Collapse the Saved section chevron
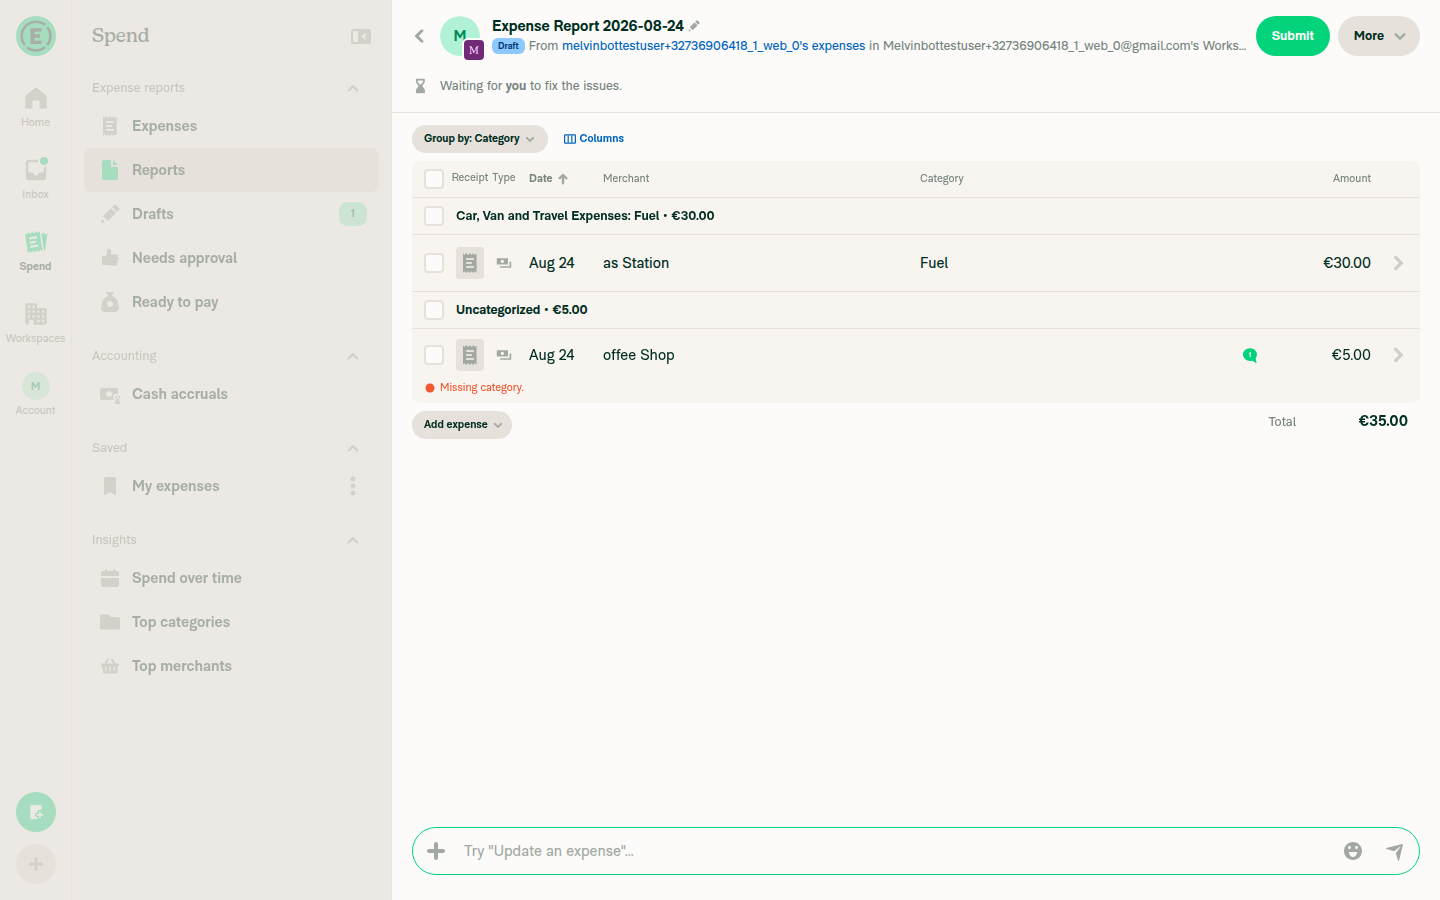The image size is (1440, 900). (353, 448)
